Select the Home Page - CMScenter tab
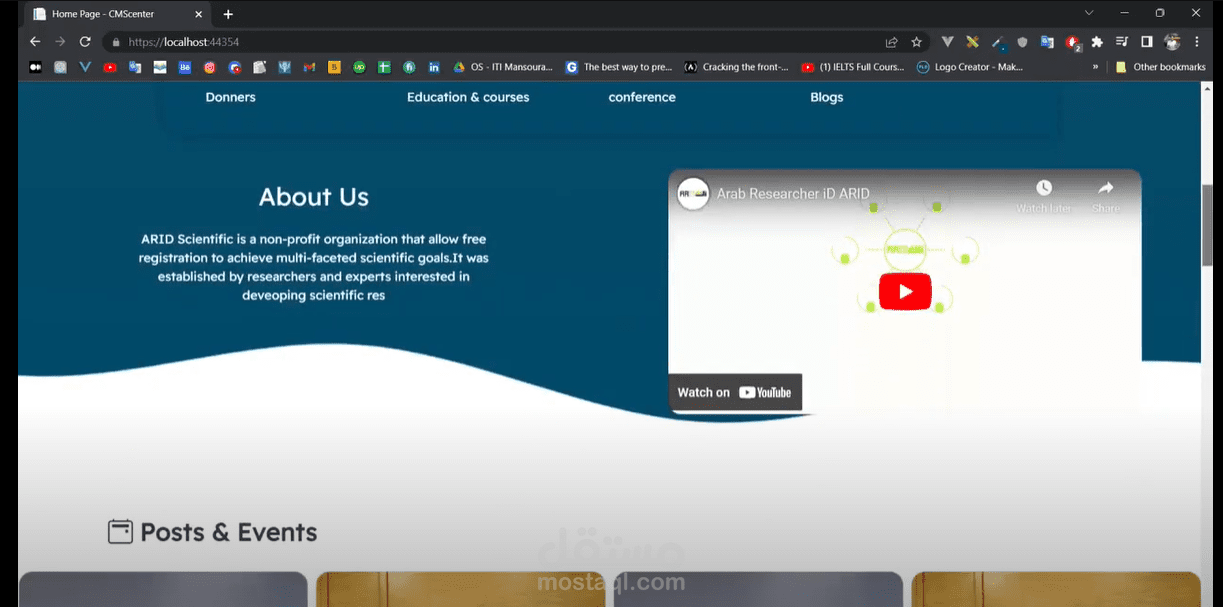The image size is (1223, 607). point(117,14)
